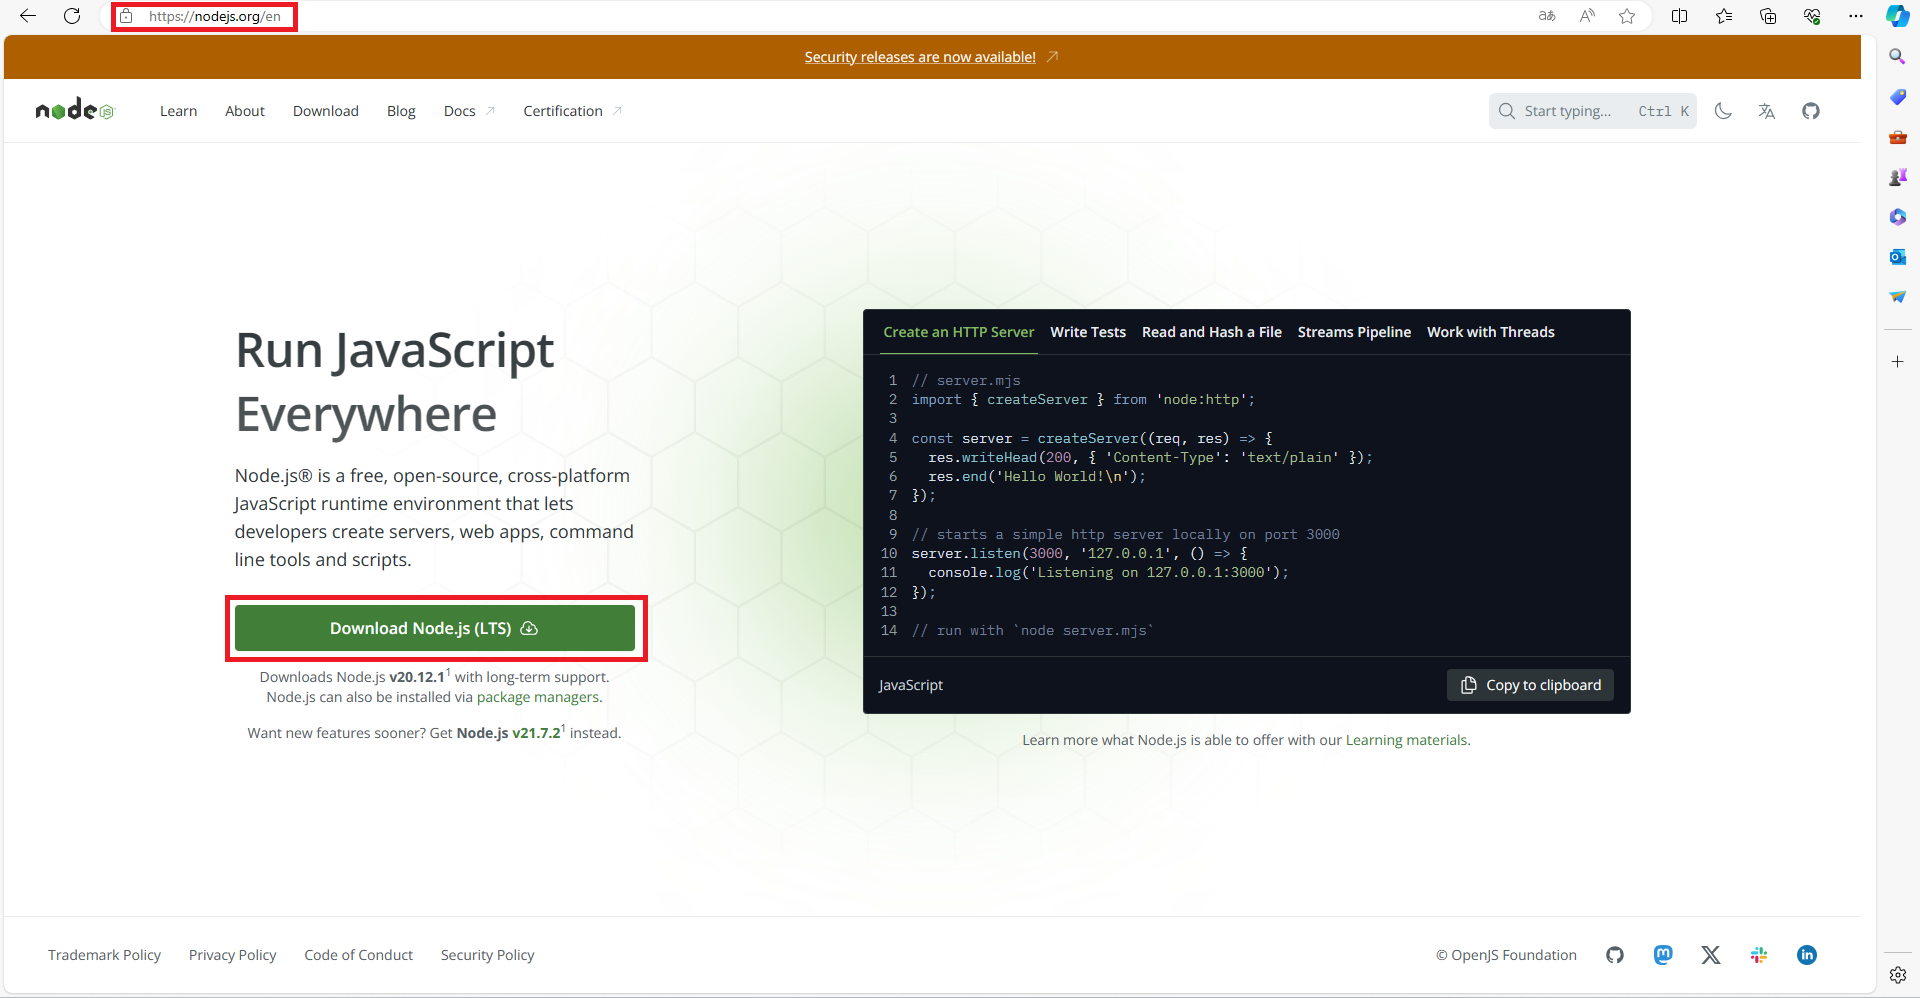Add this page to favorites star
This screenshot has width=1920, height=998.
[x=1627, y=16]
